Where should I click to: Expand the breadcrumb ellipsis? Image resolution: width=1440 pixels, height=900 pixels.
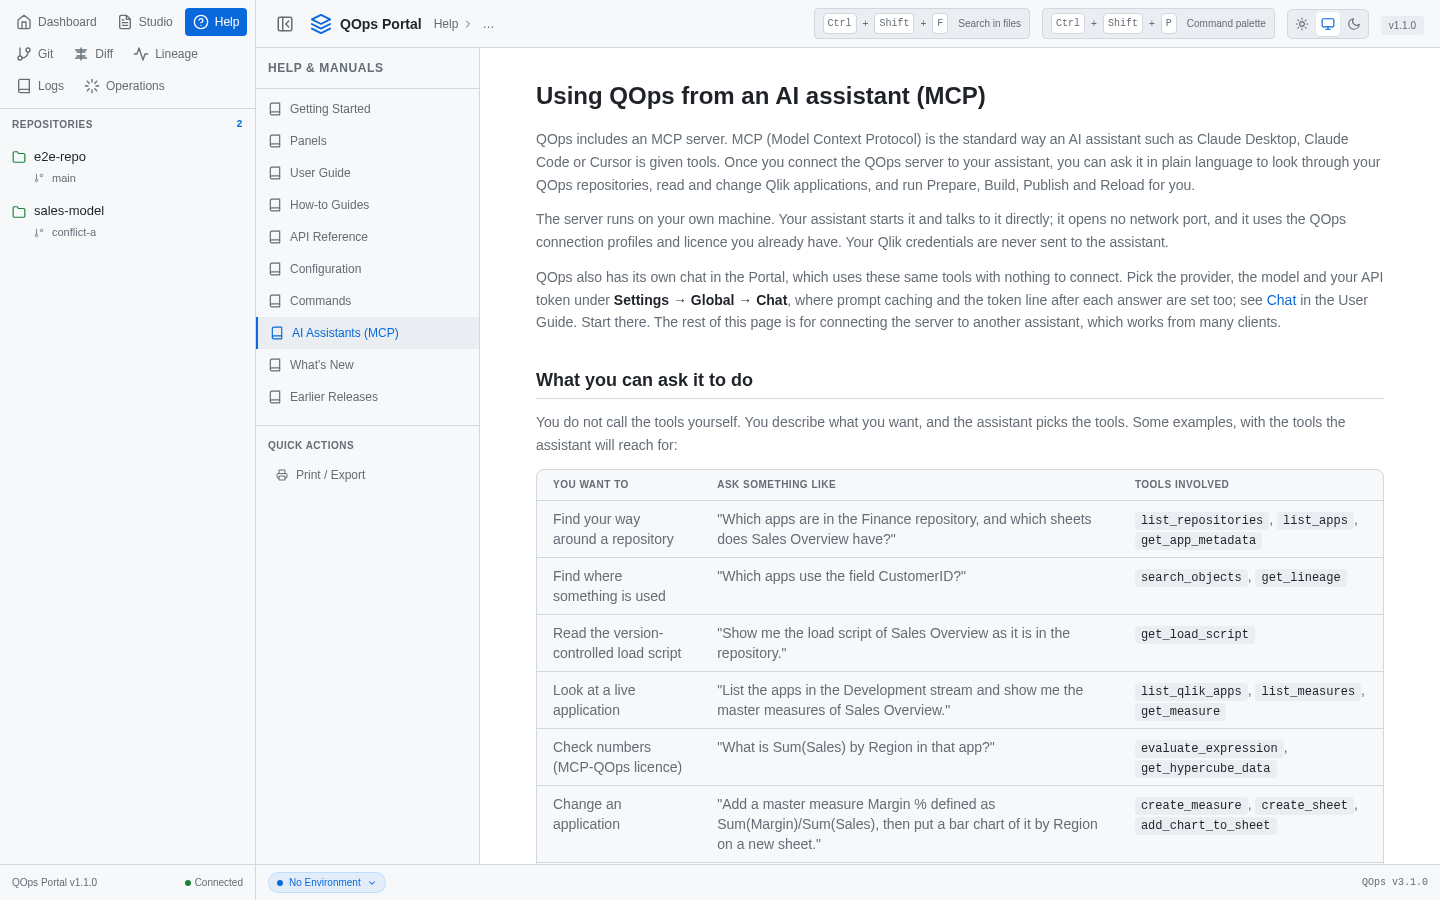(488, 24)
